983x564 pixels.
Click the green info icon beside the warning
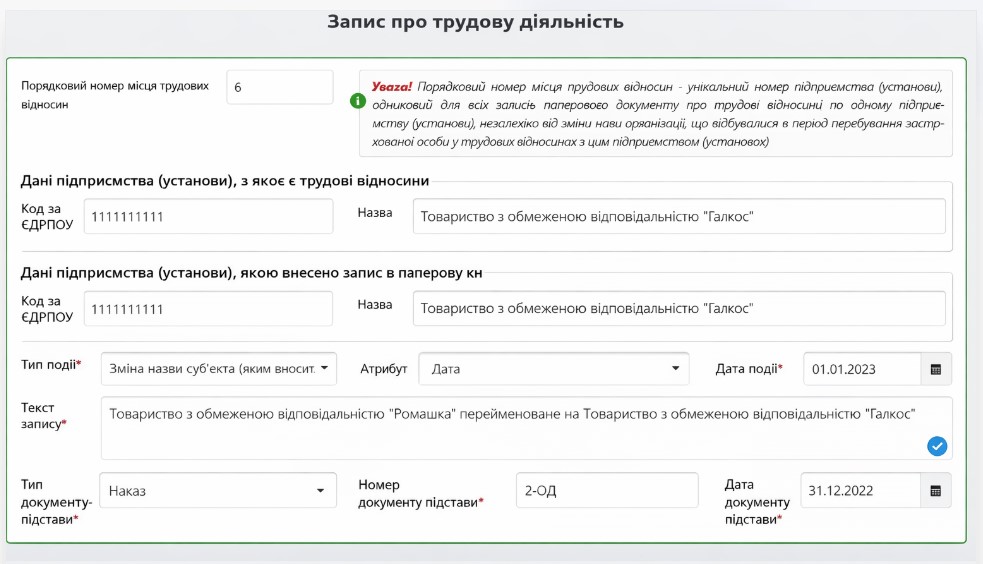pos(357,101)
